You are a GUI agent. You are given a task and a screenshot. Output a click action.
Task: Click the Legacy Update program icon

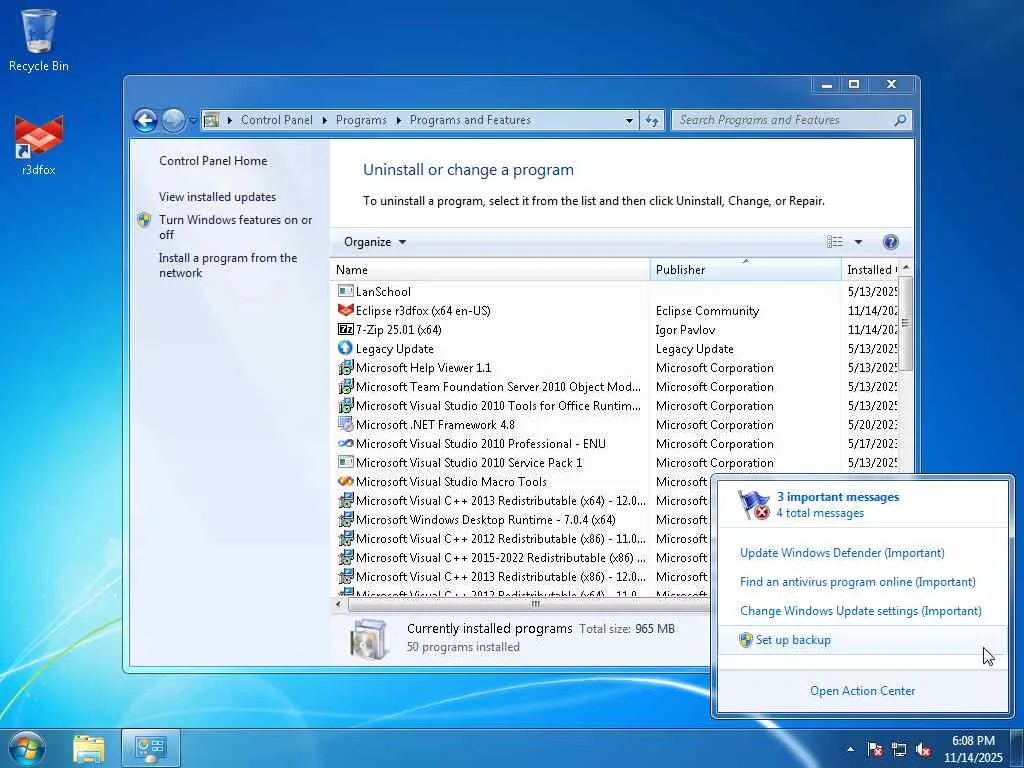(345, 348)
